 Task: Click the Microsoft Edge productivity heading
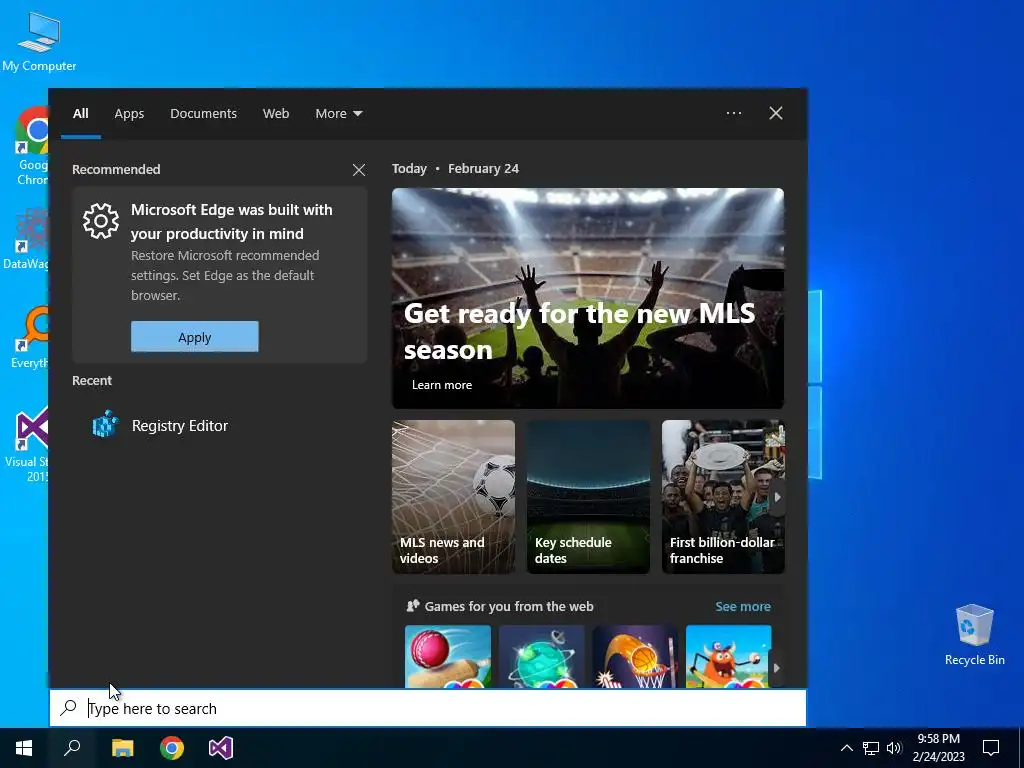[232, 221]
